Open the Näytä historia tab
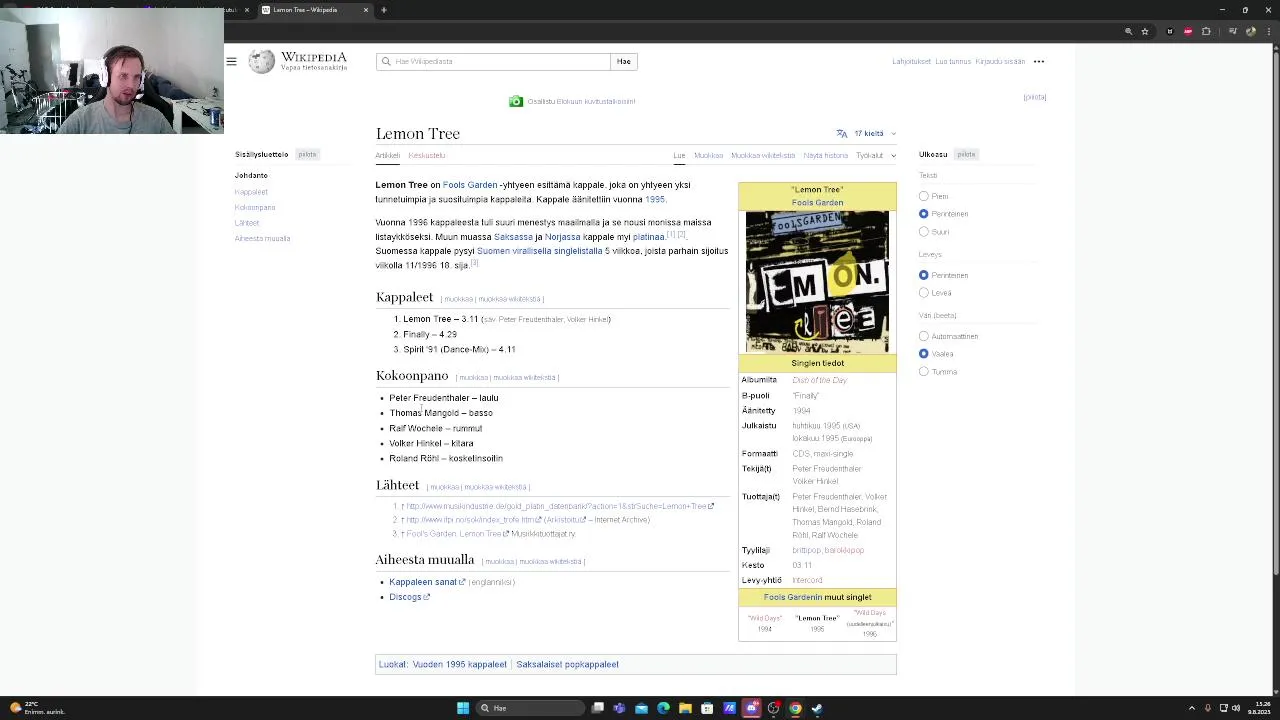 [x=826, y=155]
